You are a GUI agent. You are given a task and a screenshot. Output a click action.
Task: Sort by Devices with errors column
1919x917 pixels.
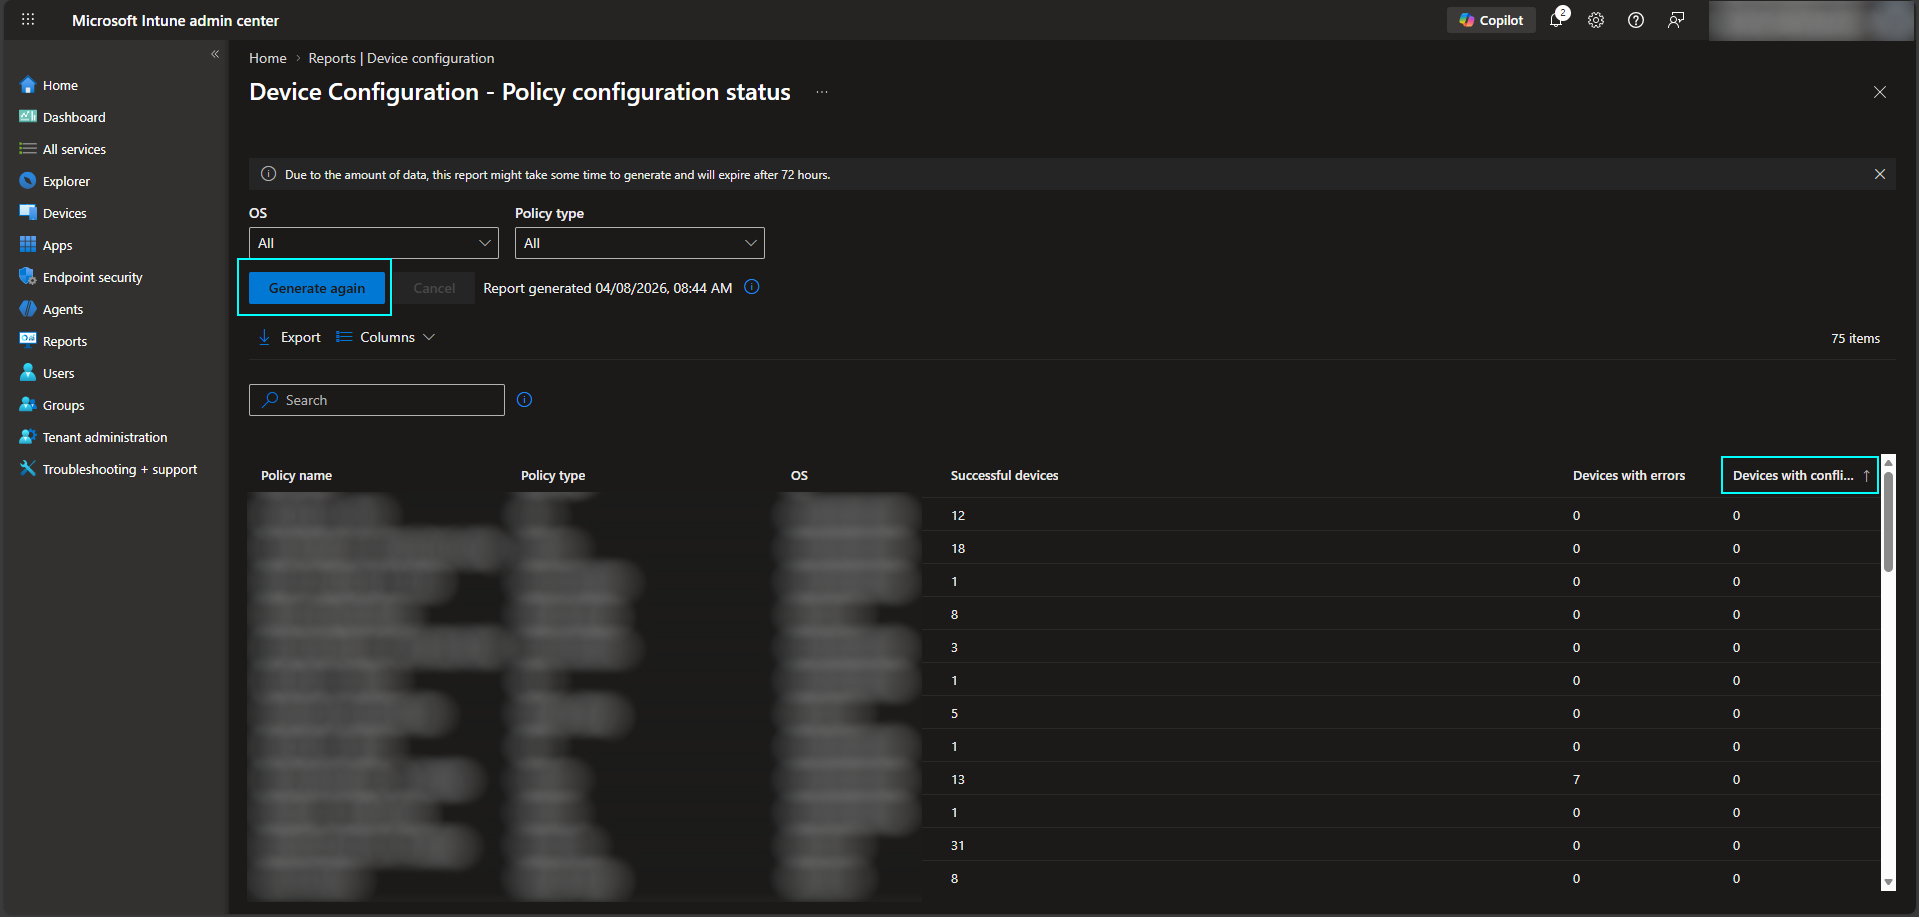click(x=1629, y=475)
